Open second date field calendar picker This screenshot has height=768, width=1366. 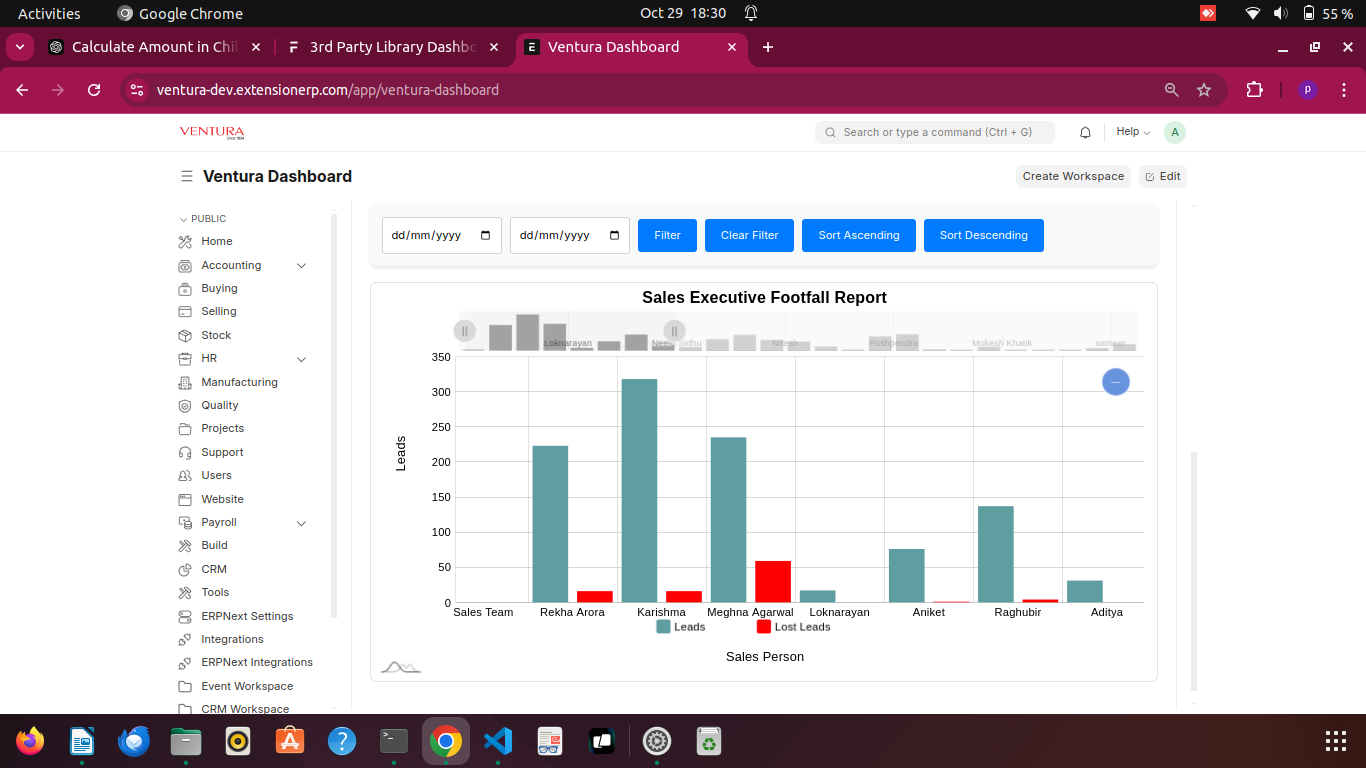[x=614, y=235]
